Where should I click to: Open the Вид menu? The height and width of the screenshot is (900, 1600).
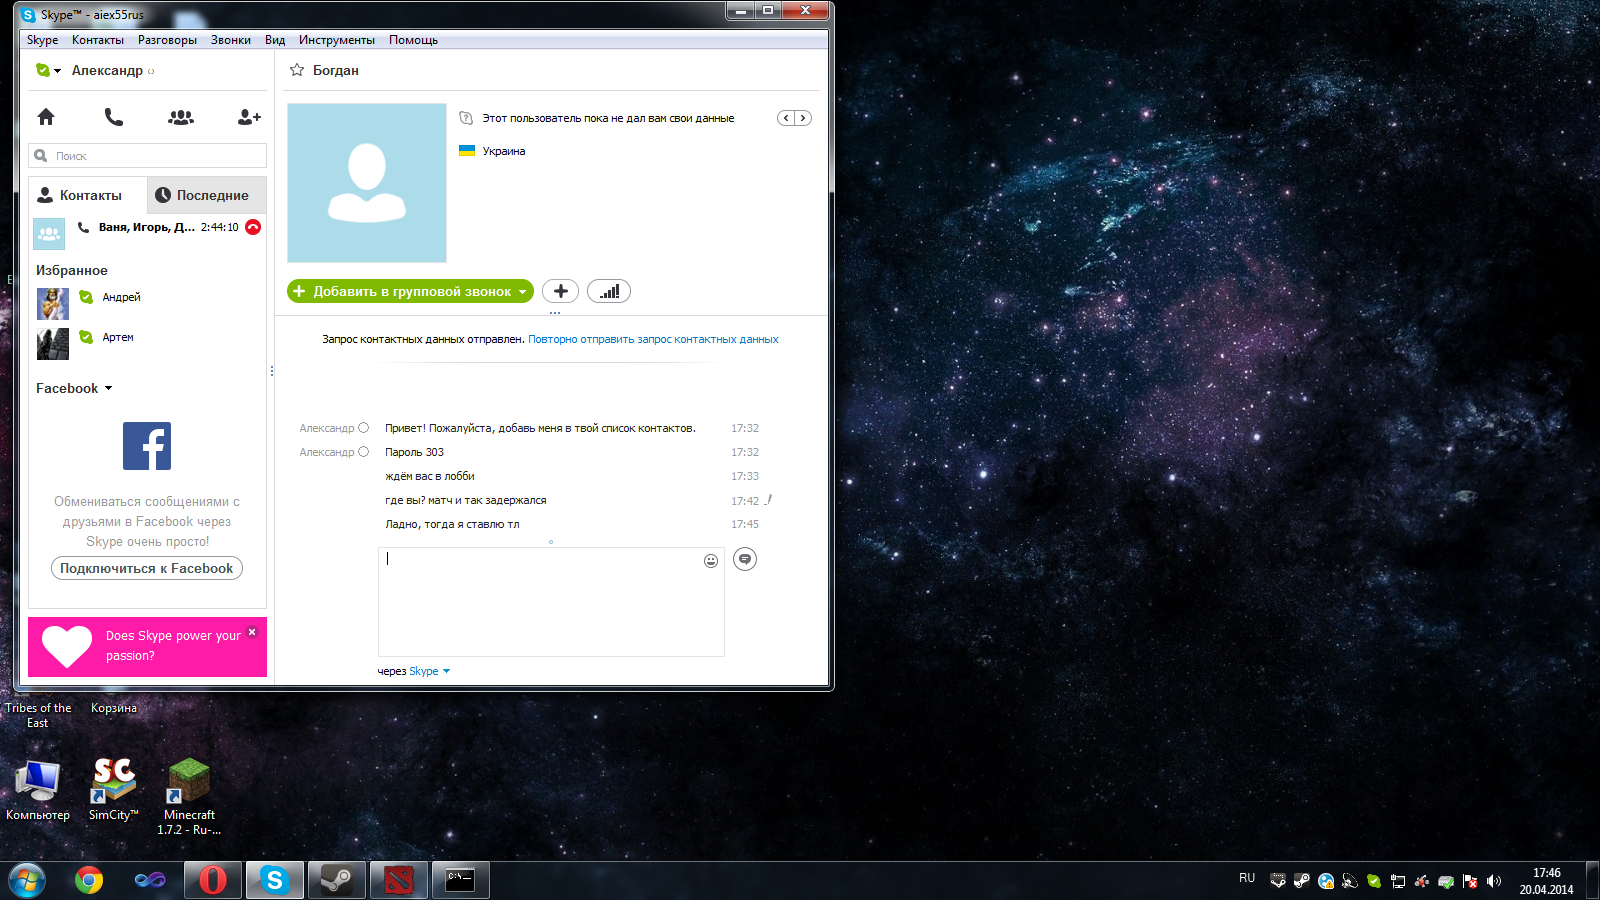coord(275,40)
